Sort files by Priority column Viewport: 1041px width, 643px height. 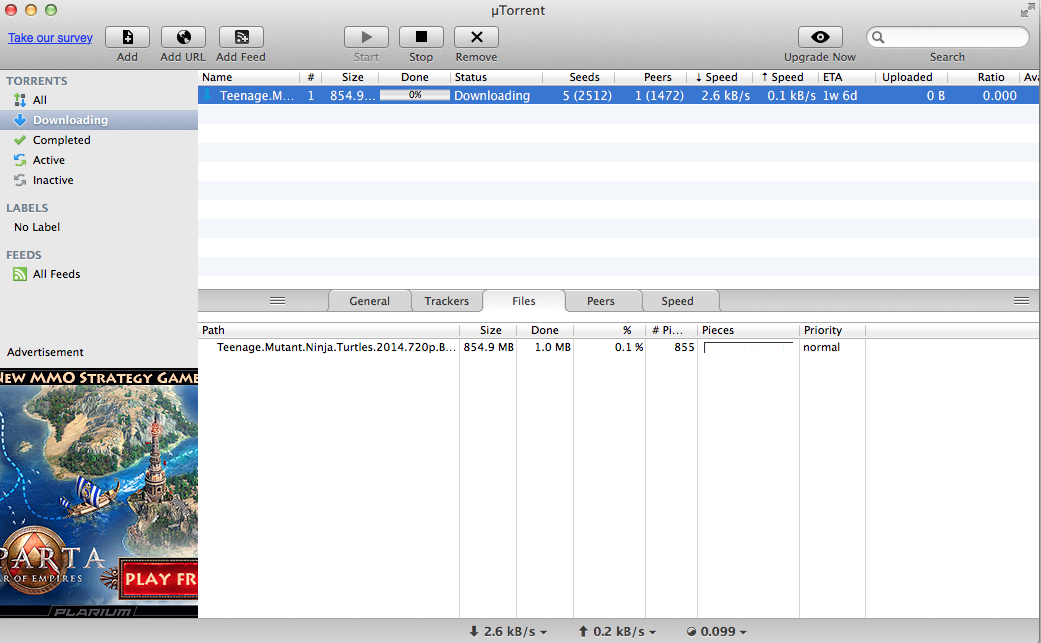coord(833,330)
